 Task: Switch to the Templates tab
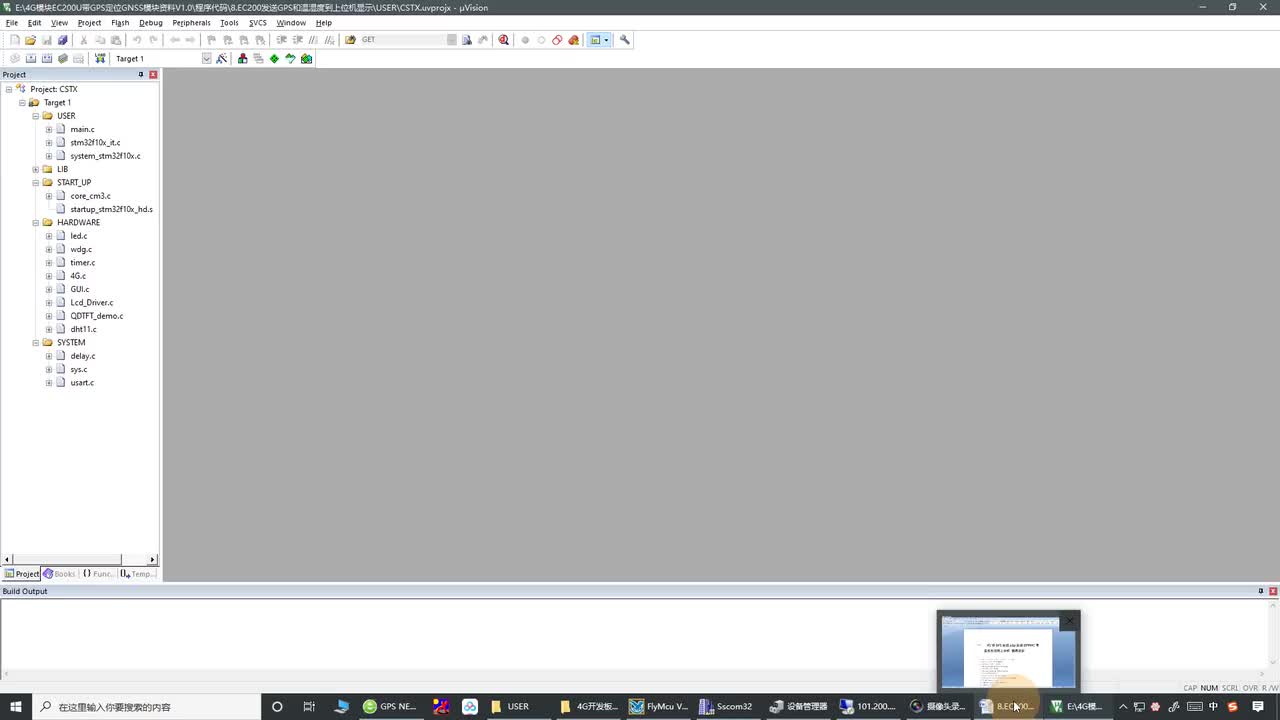(x=138, y=574)
